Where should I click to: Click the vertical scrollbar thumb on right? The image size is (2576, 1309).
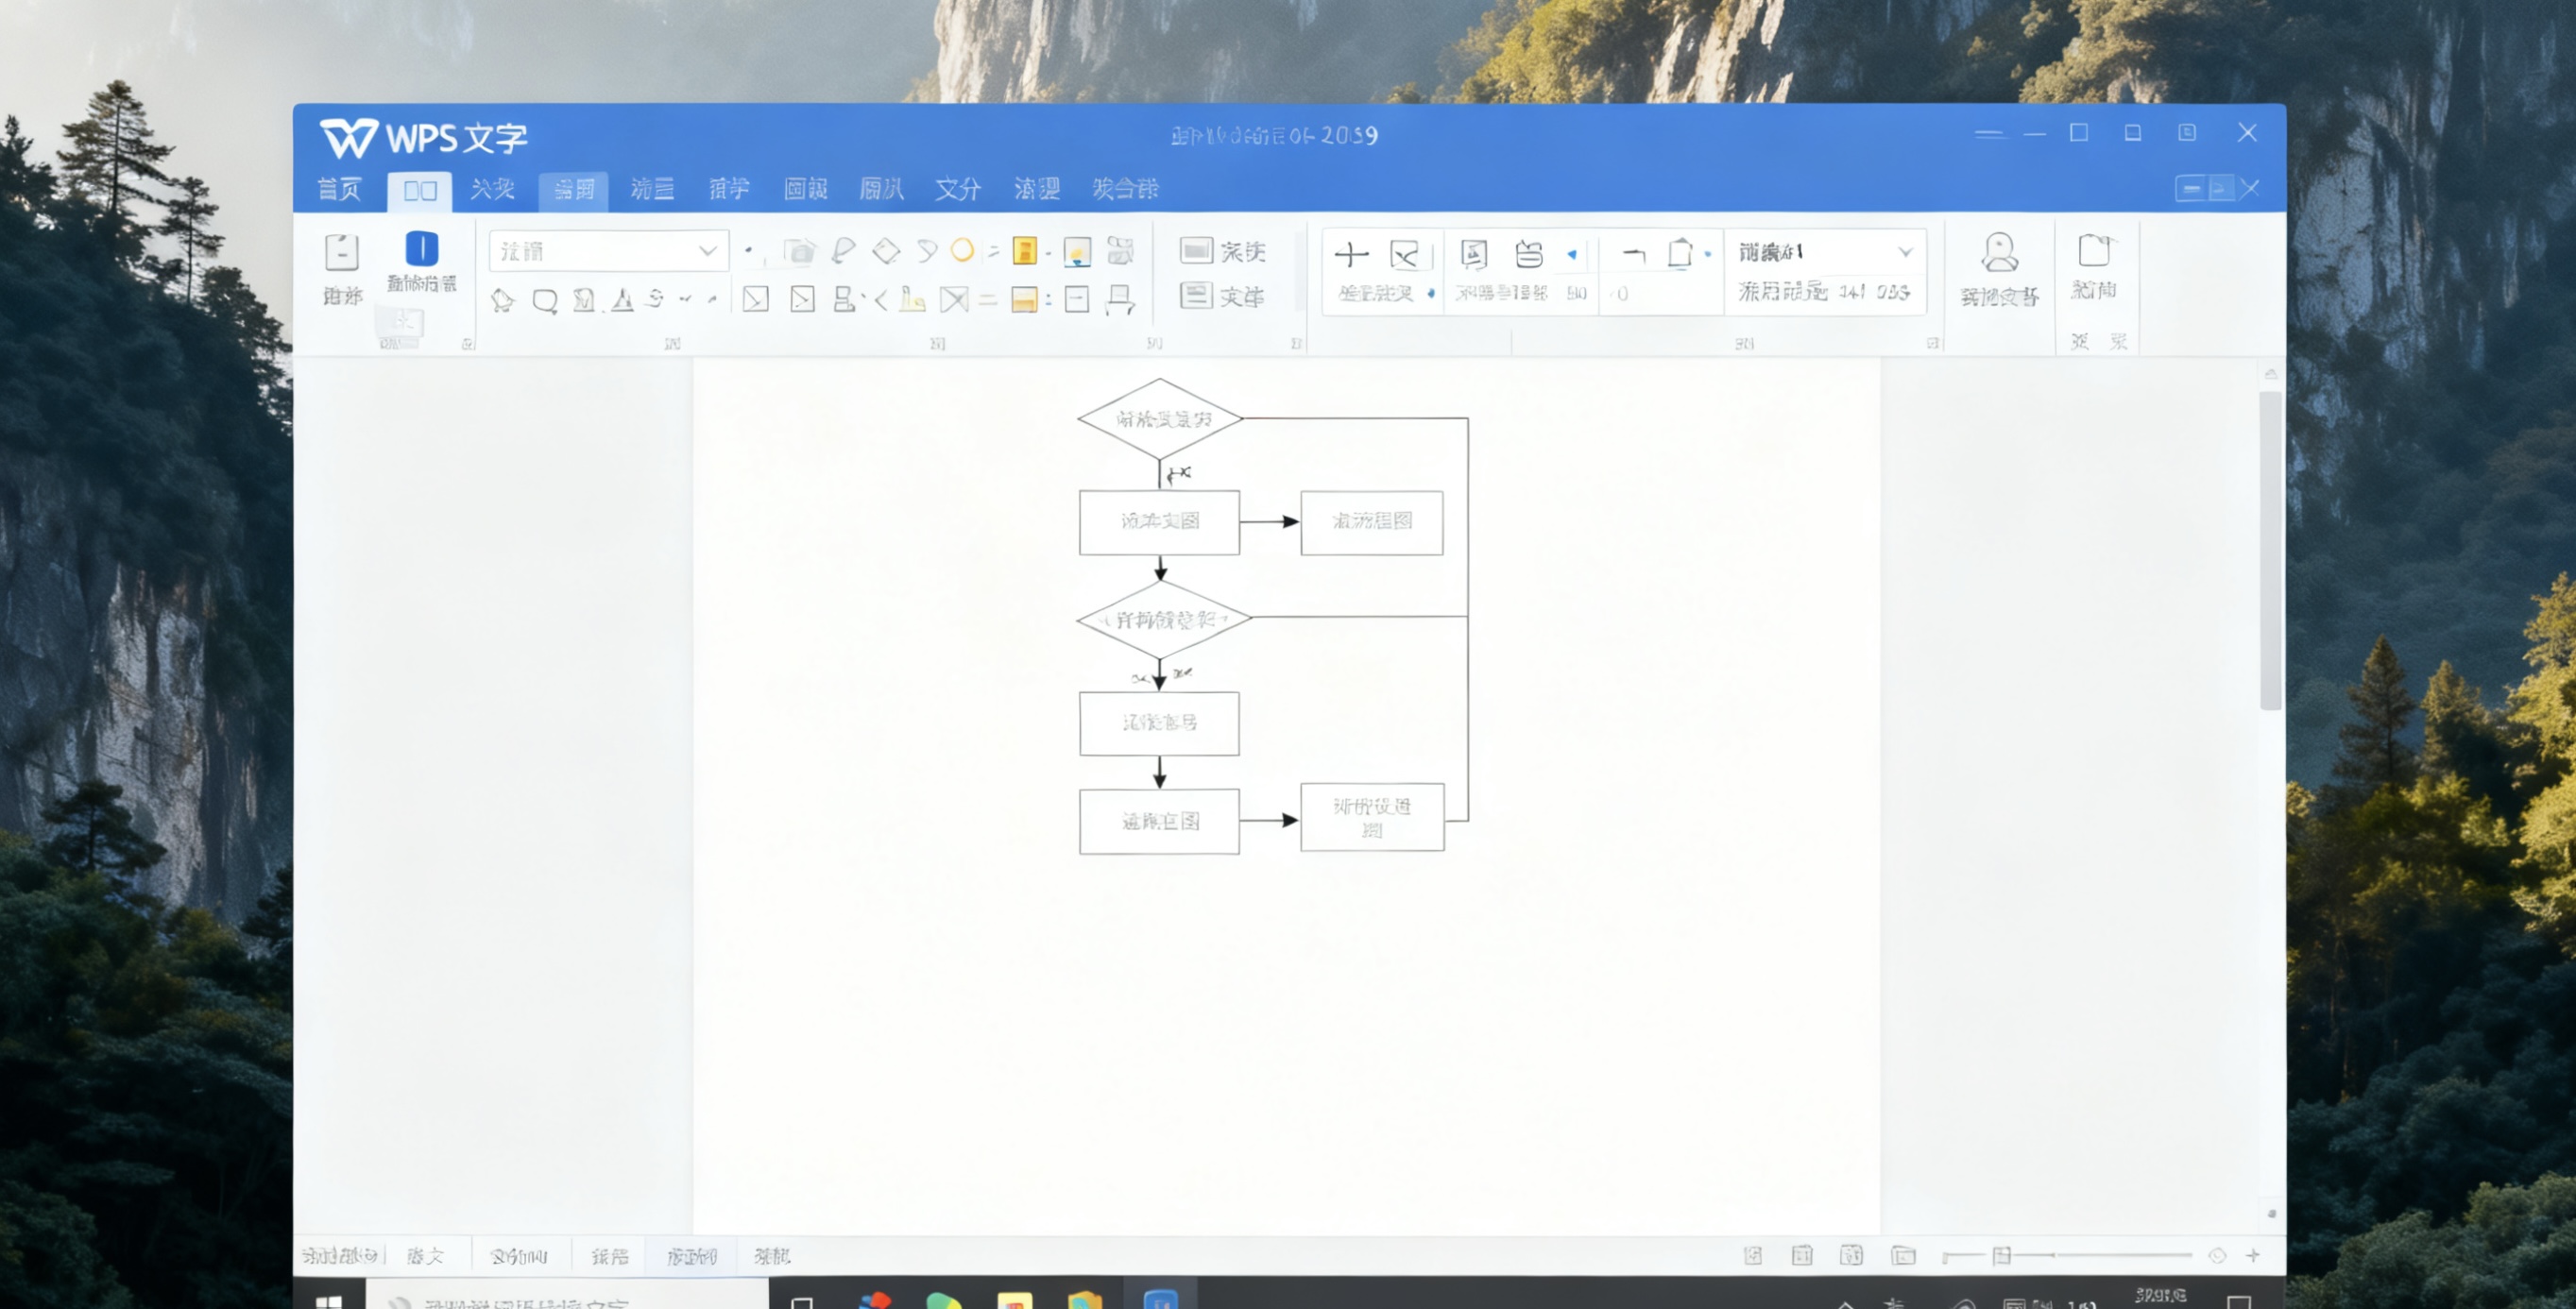click(x=2270, y=550)
